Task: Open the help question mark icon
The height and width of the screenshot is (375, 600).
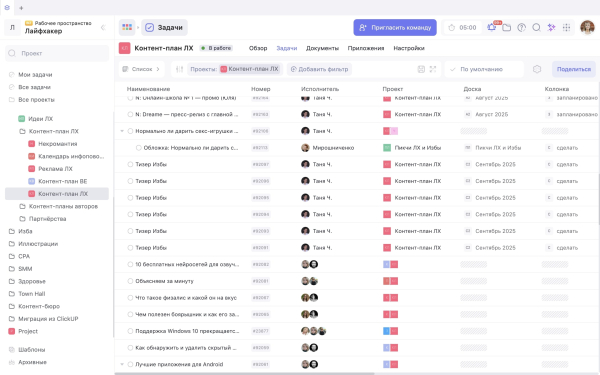Action: coord(522,28)
